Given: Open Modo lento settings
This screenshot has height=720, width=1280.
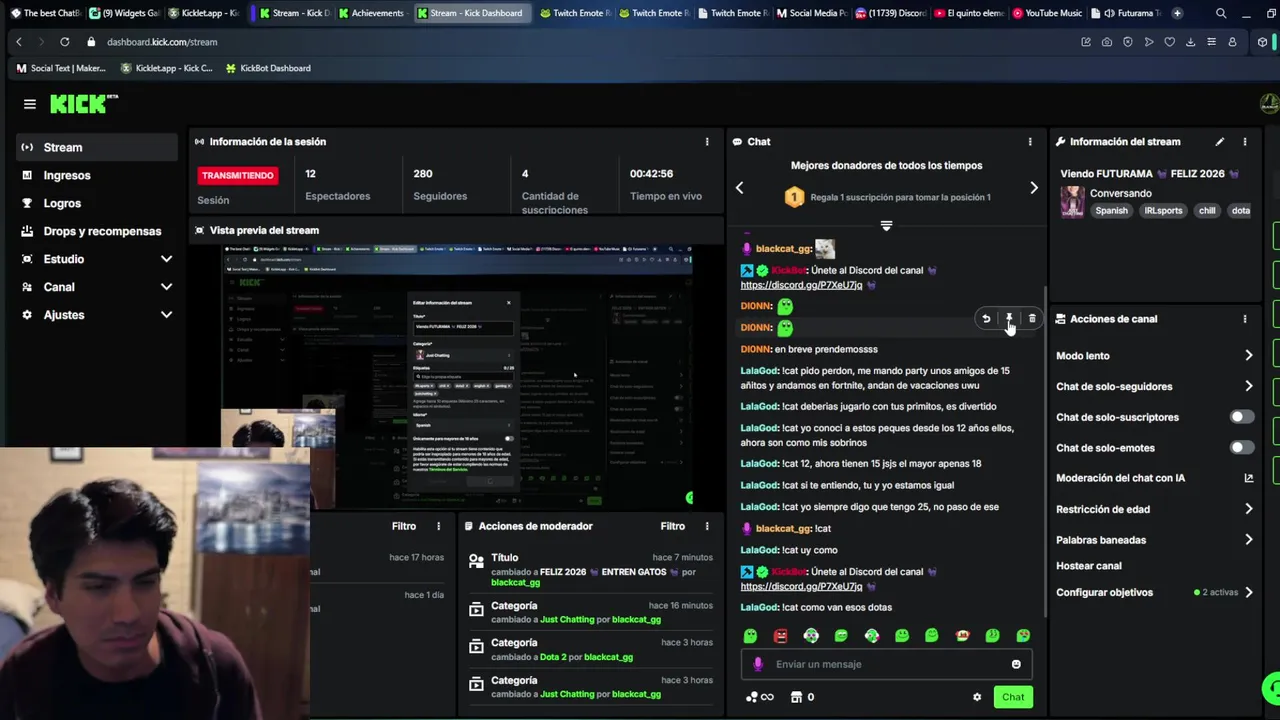Looking at the screenshot, I should click(x=1155, y=356).
